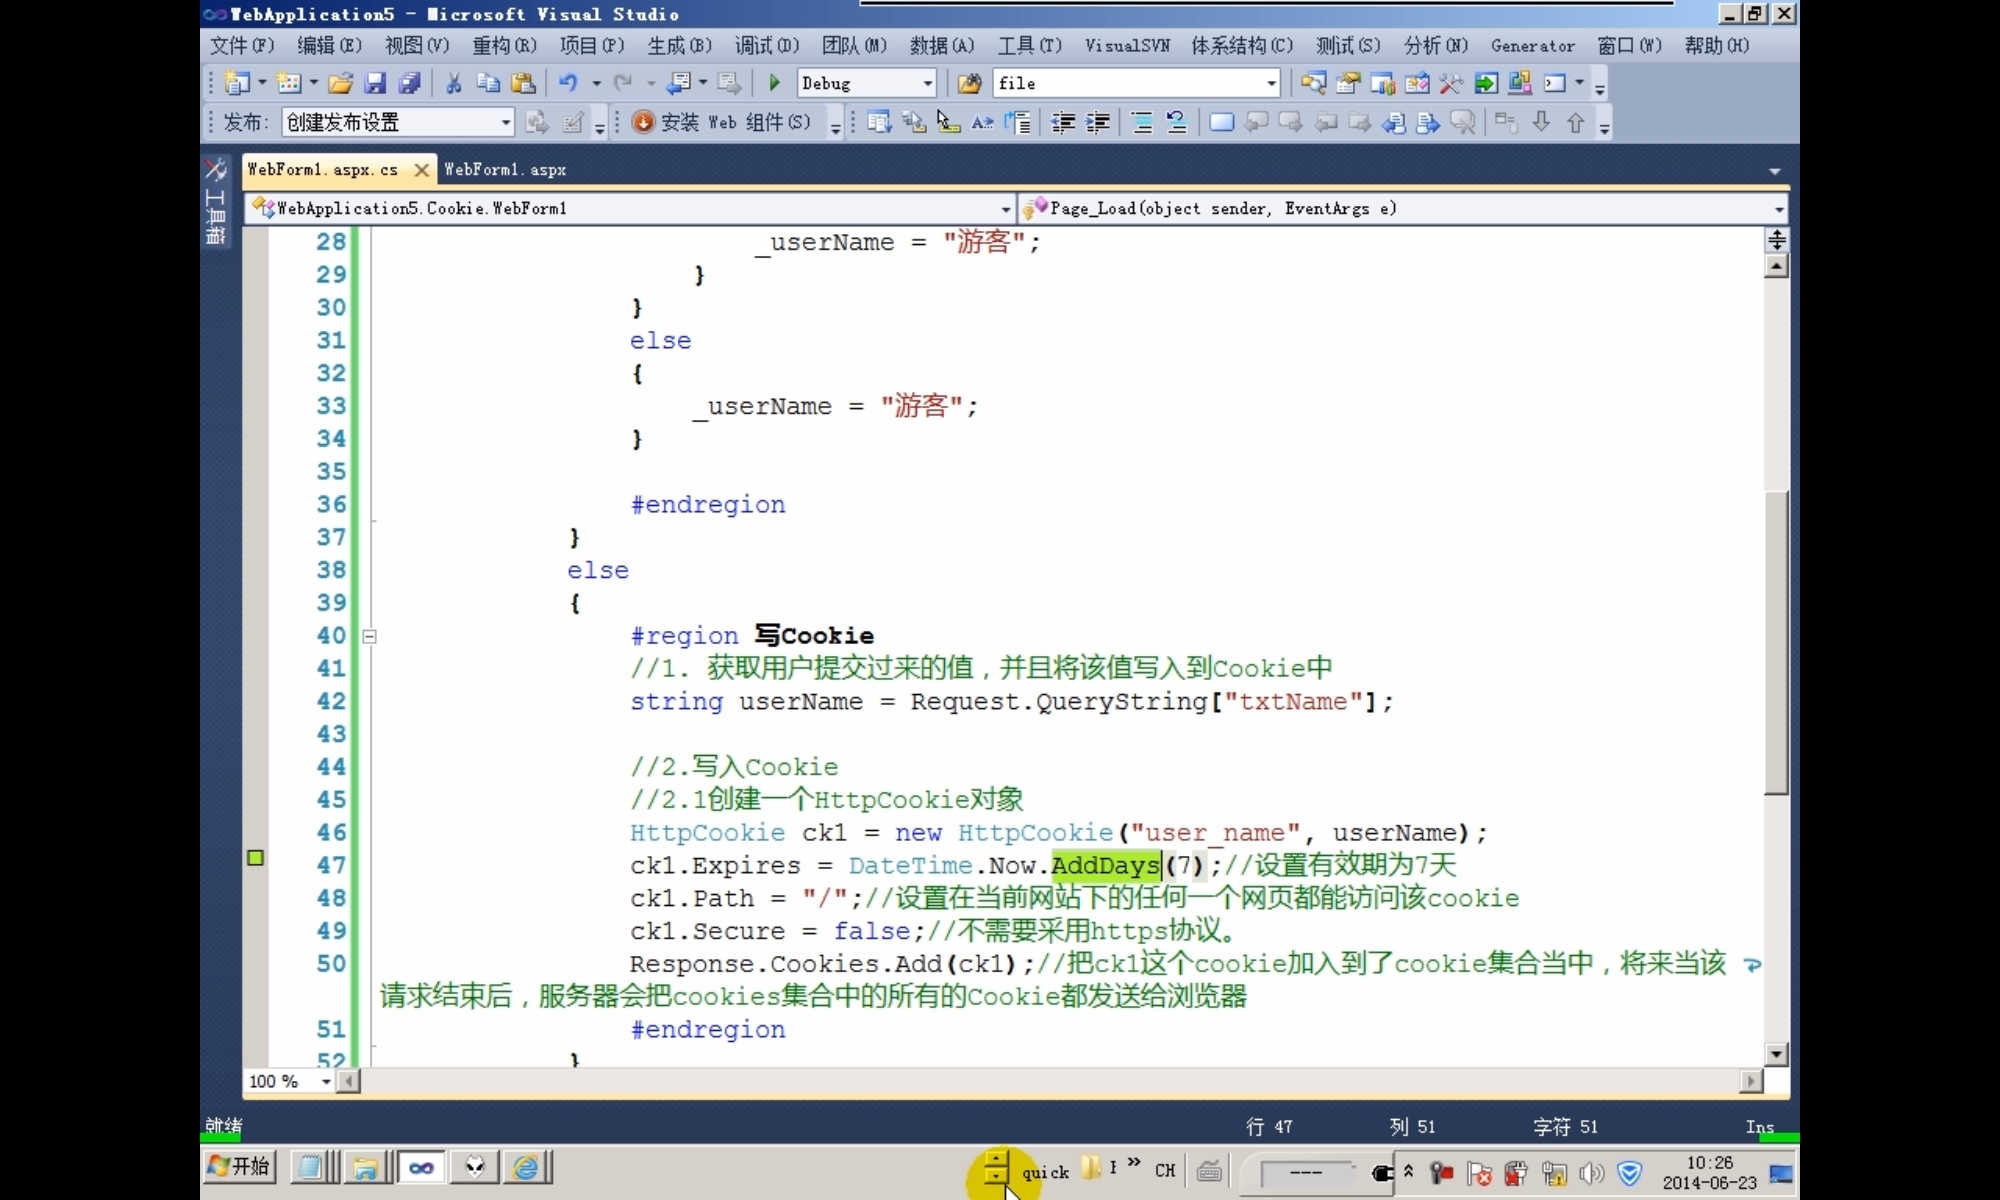Screen dimensions: 2000x1200
Task: Click the Decrease Indent icon
Action: pos(1063,122)
